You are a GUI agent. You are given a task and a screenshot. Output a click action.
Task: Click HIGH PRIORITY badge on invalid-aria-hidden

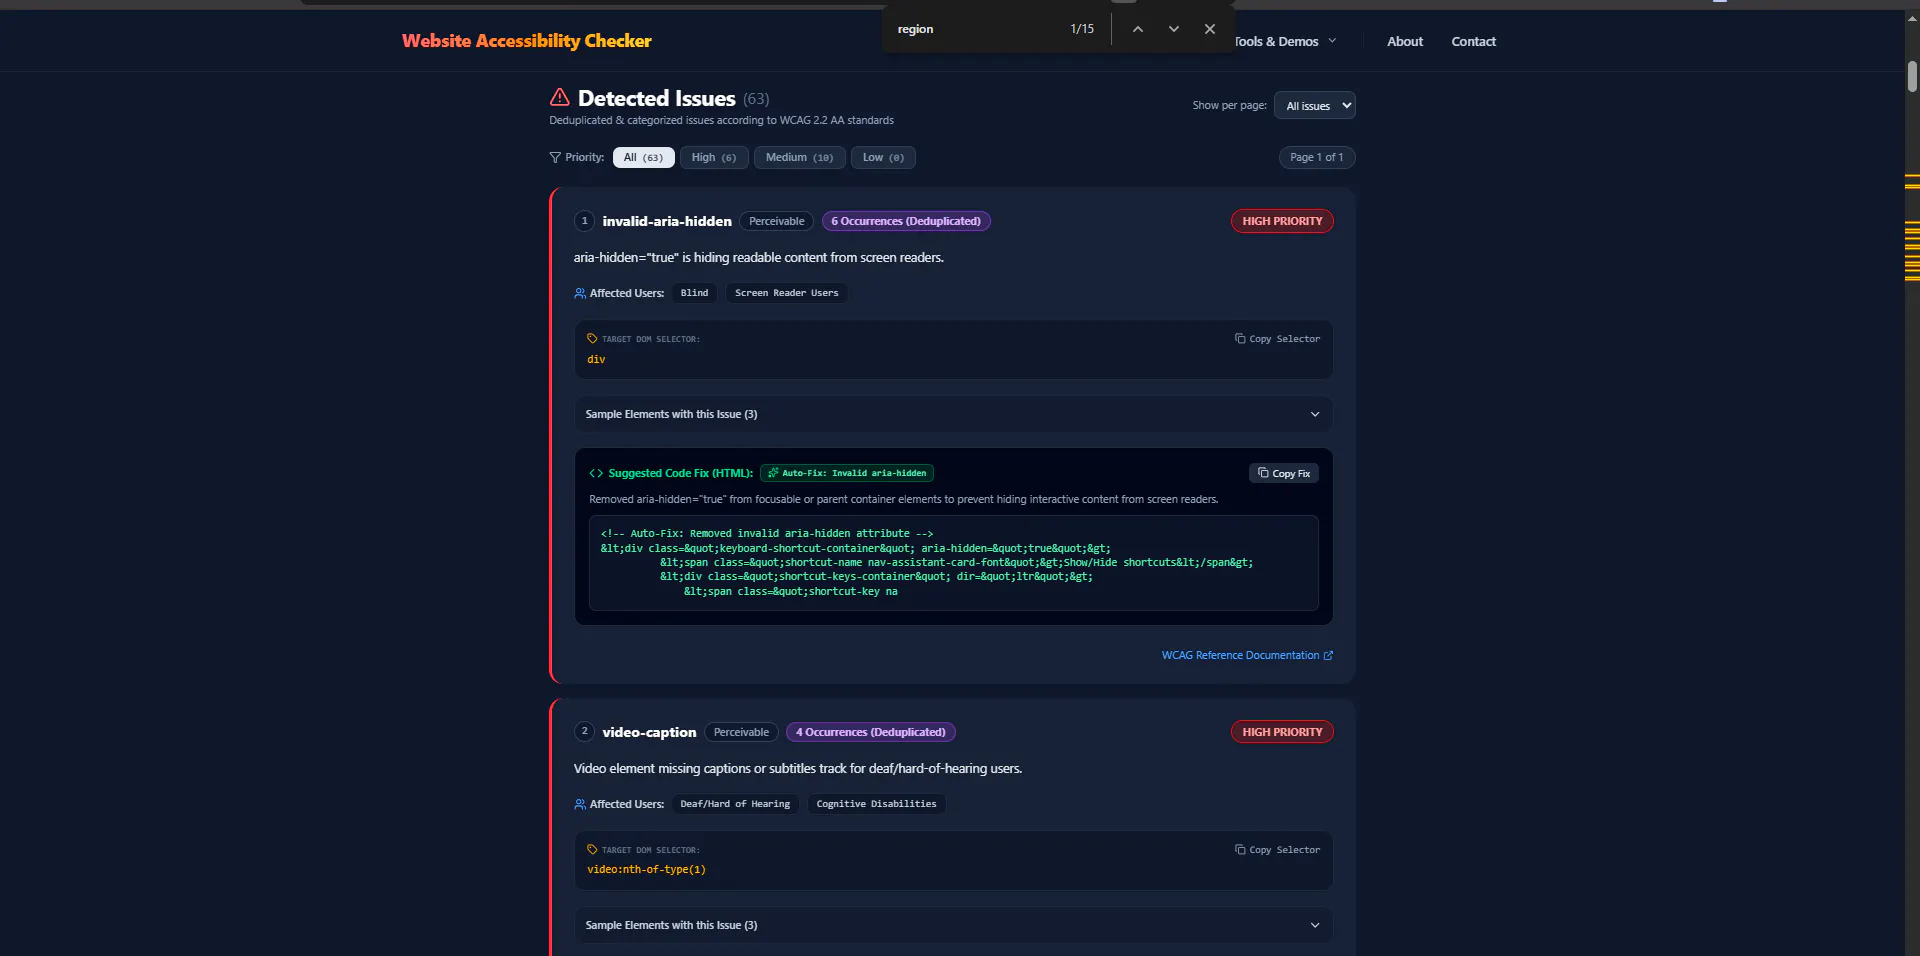point(1282,221)
